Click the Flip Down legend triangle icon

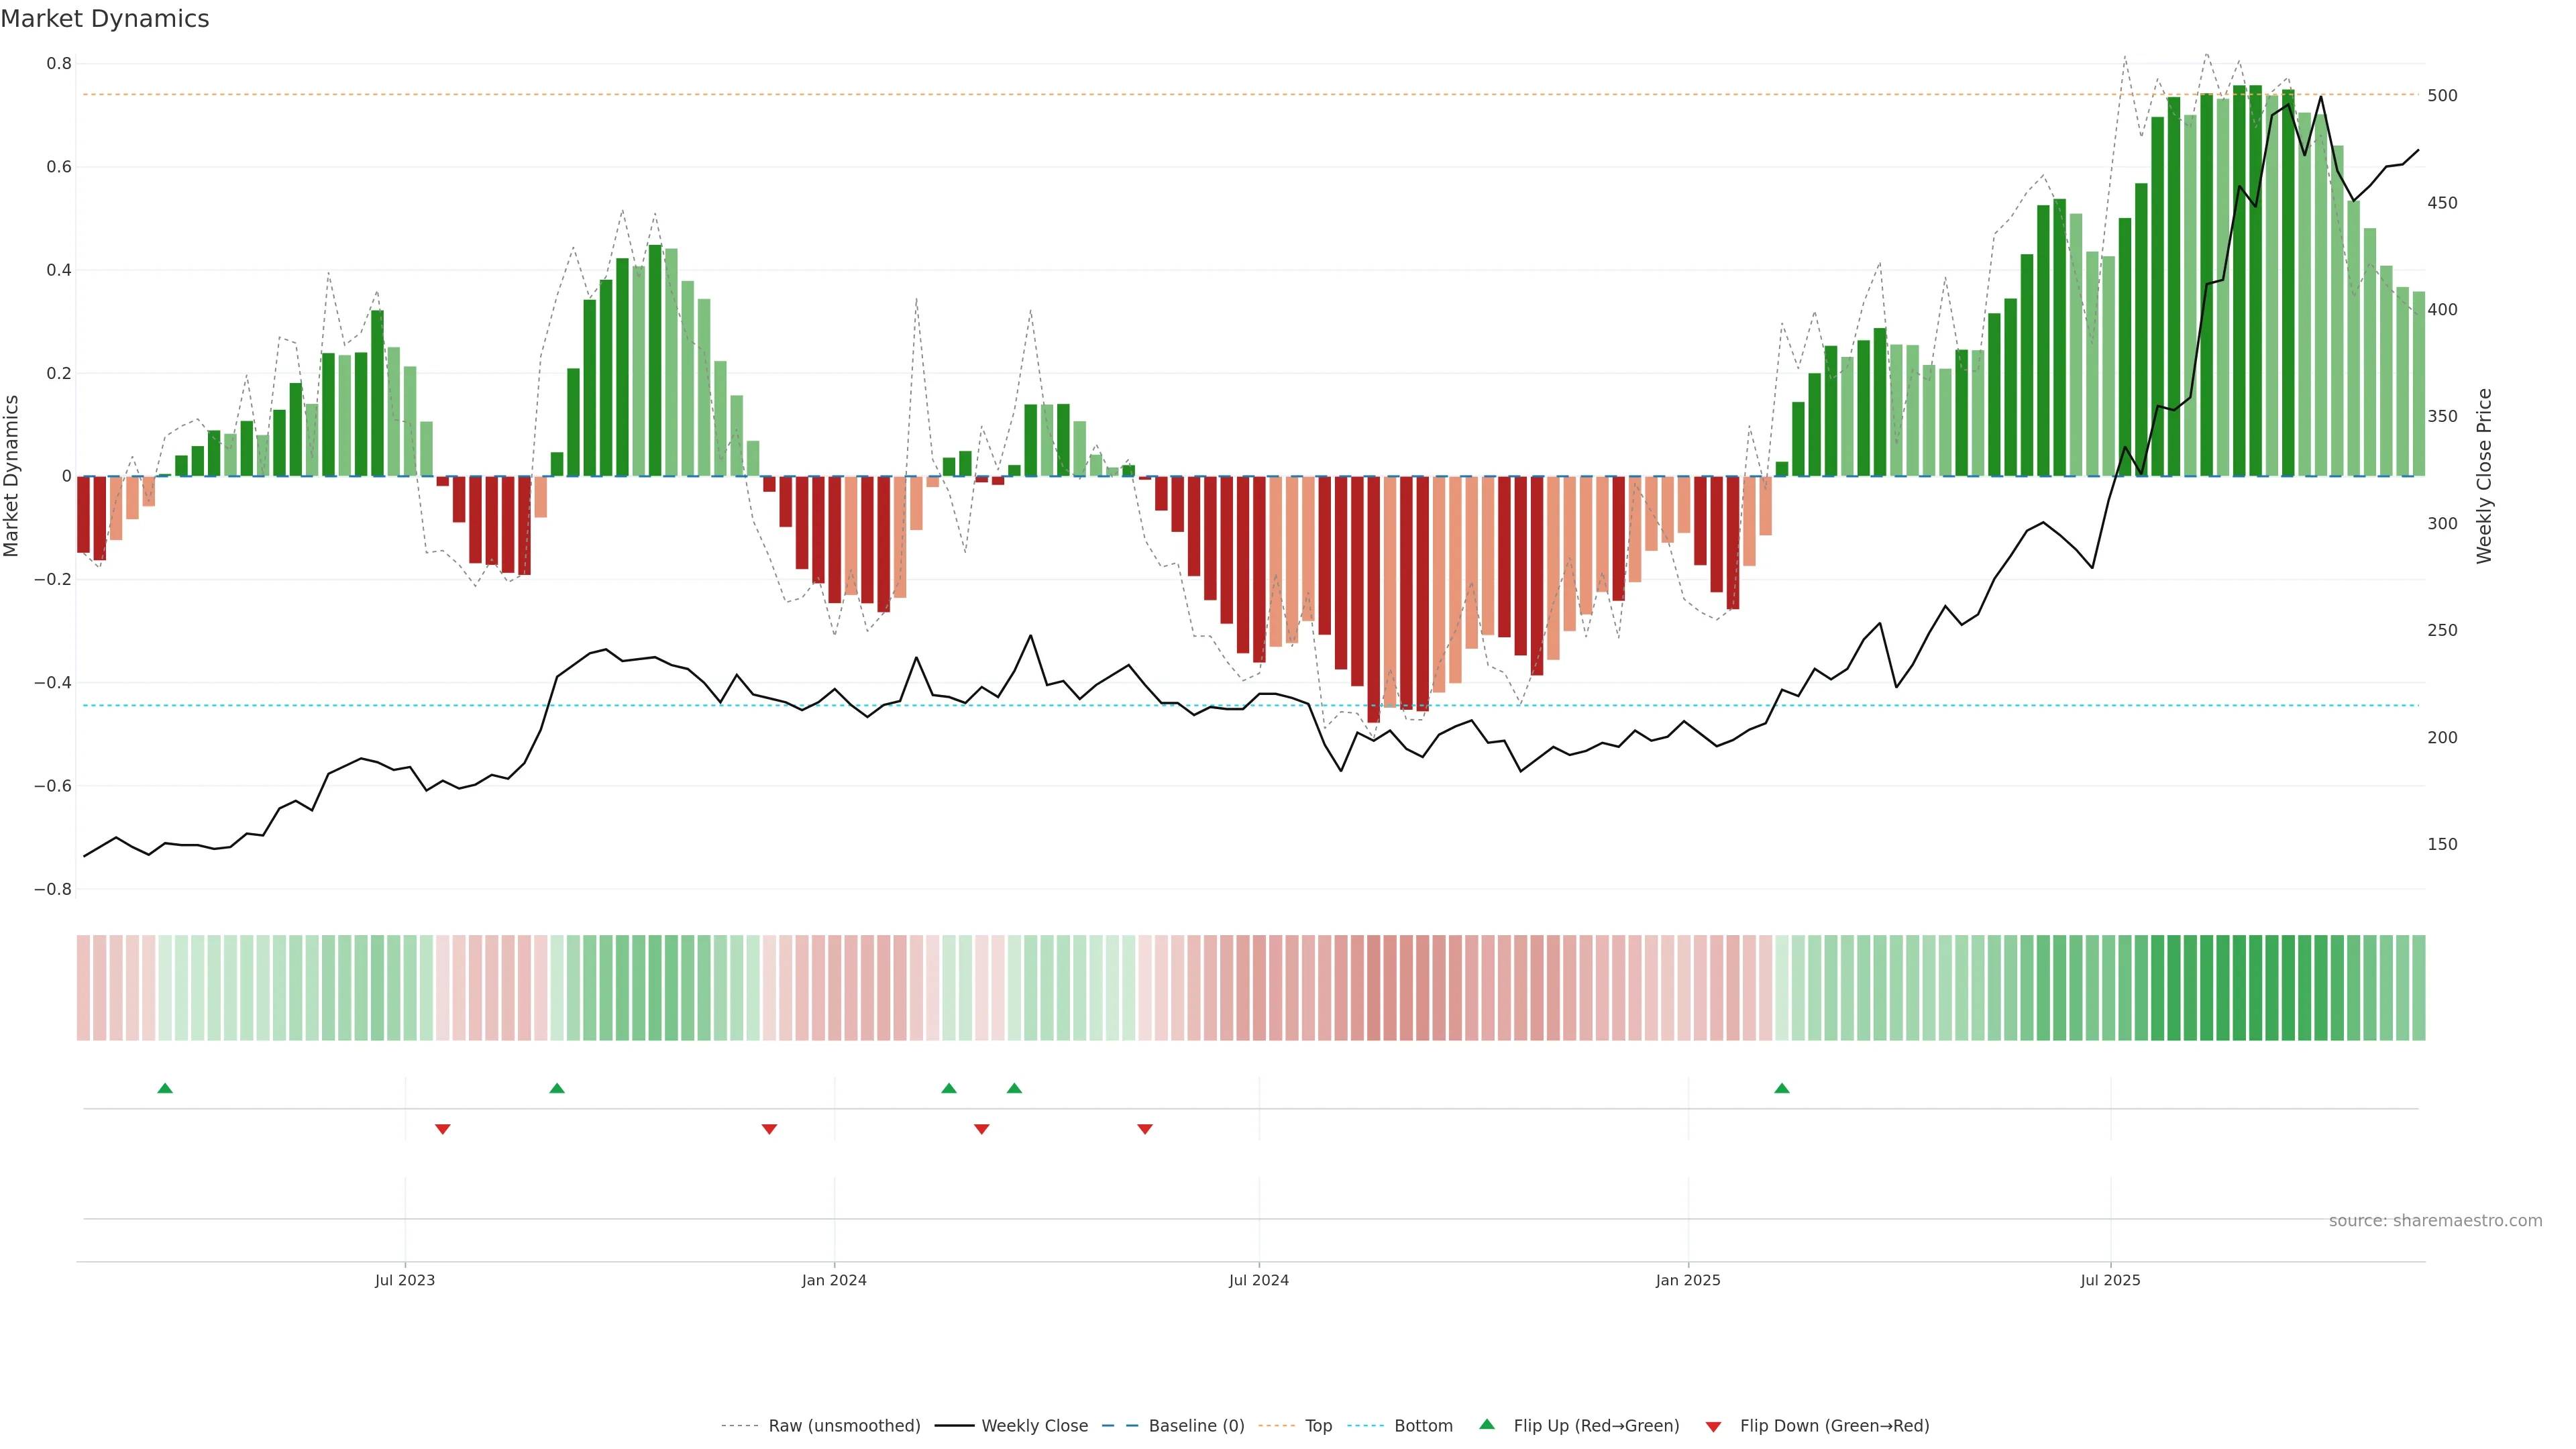click(1713, 1426)
